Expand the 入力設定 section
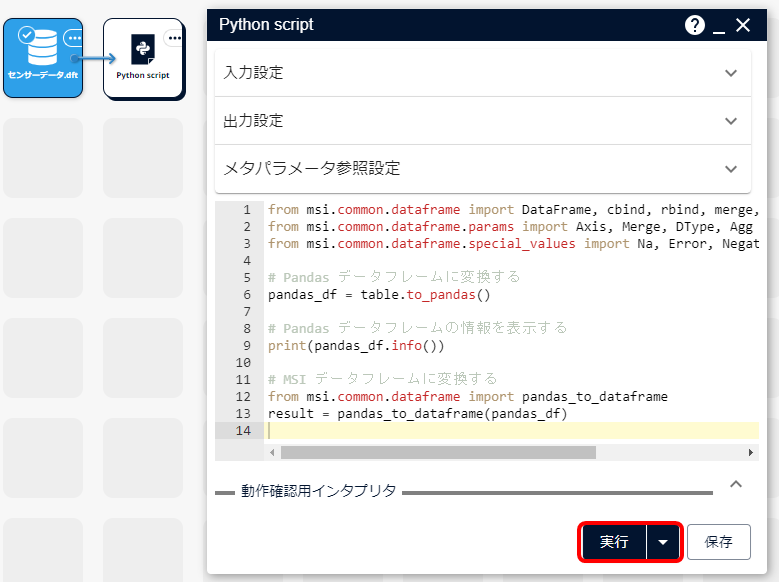Image resolution: width=779 pixels, height=582 pixels. 482,73
